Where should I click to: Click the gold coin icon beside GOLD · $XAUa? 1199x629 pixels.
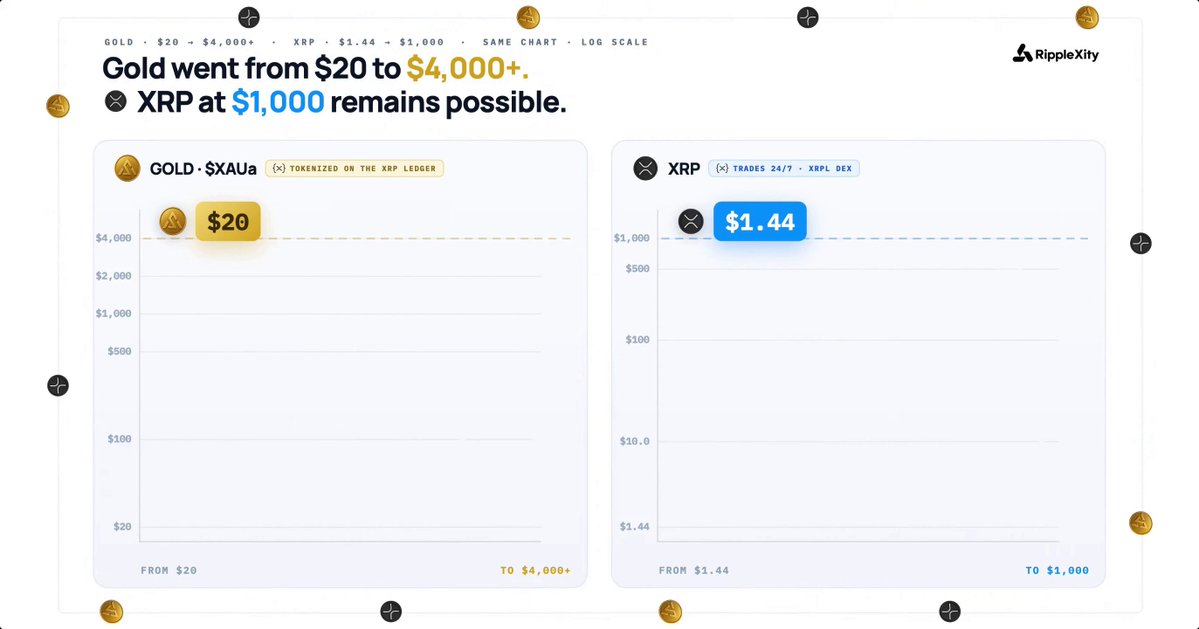[x=127, y=168]
